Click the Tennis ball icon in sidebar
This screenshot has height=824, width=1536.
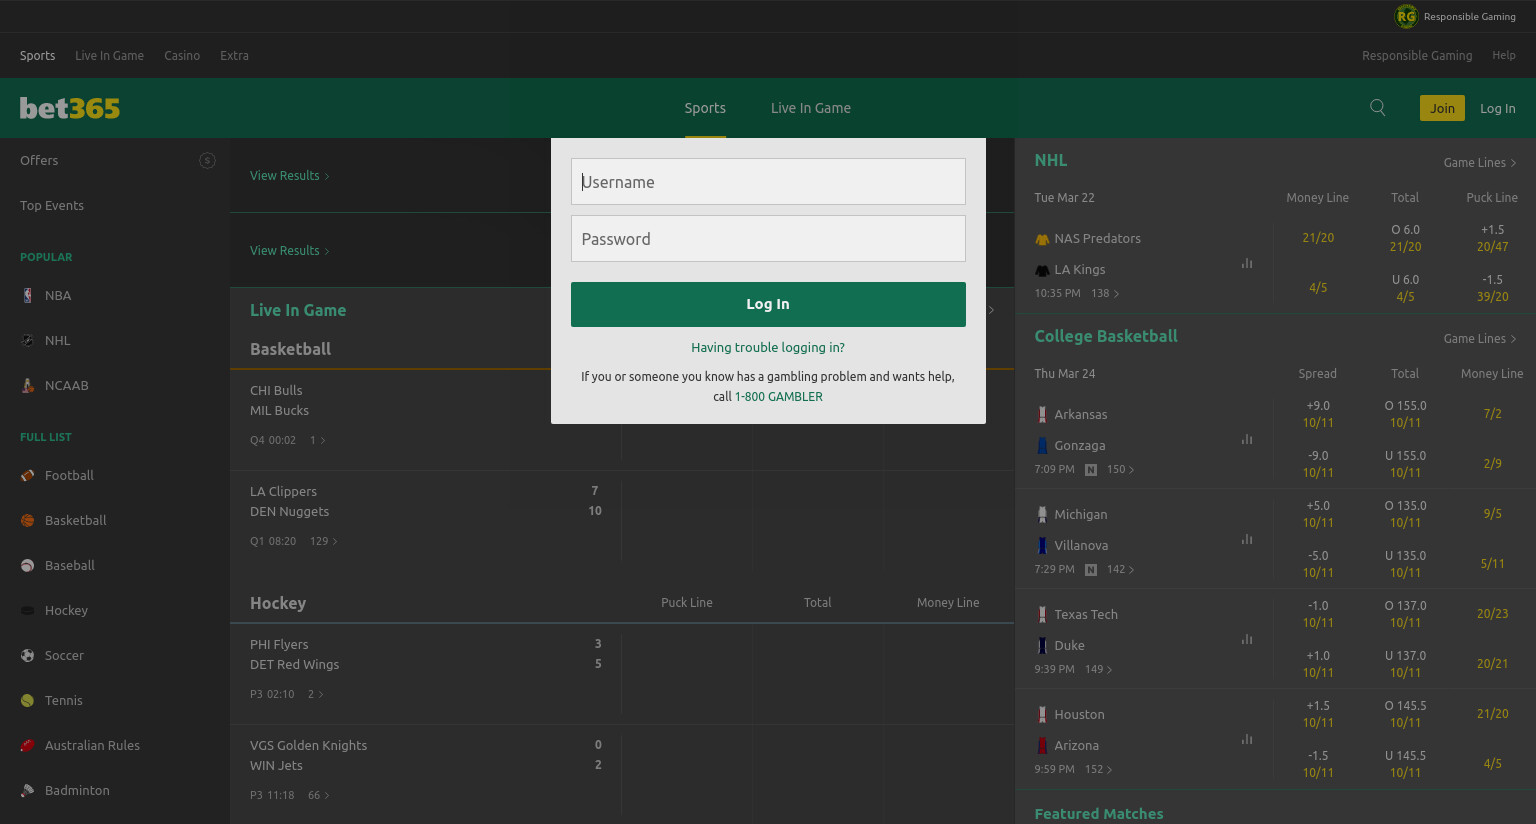(27, 700)
